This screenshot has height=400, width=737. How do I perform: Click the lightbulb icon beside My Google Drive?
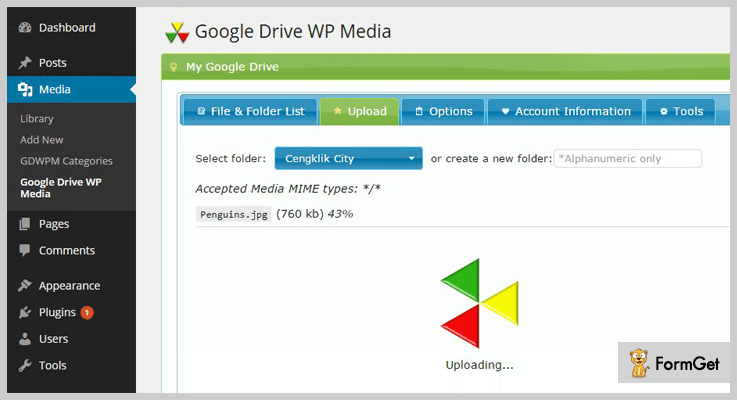tap(173, 67)
